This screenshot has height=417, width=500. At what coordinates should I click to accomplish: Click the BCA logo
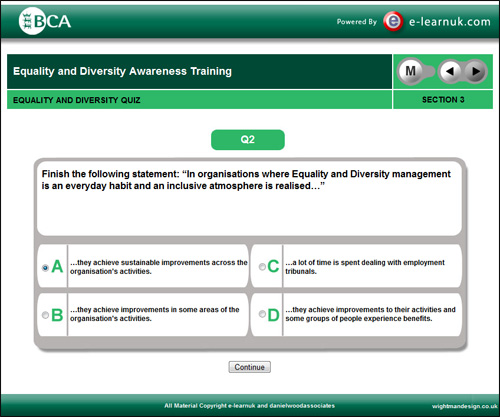coord(45,21)
